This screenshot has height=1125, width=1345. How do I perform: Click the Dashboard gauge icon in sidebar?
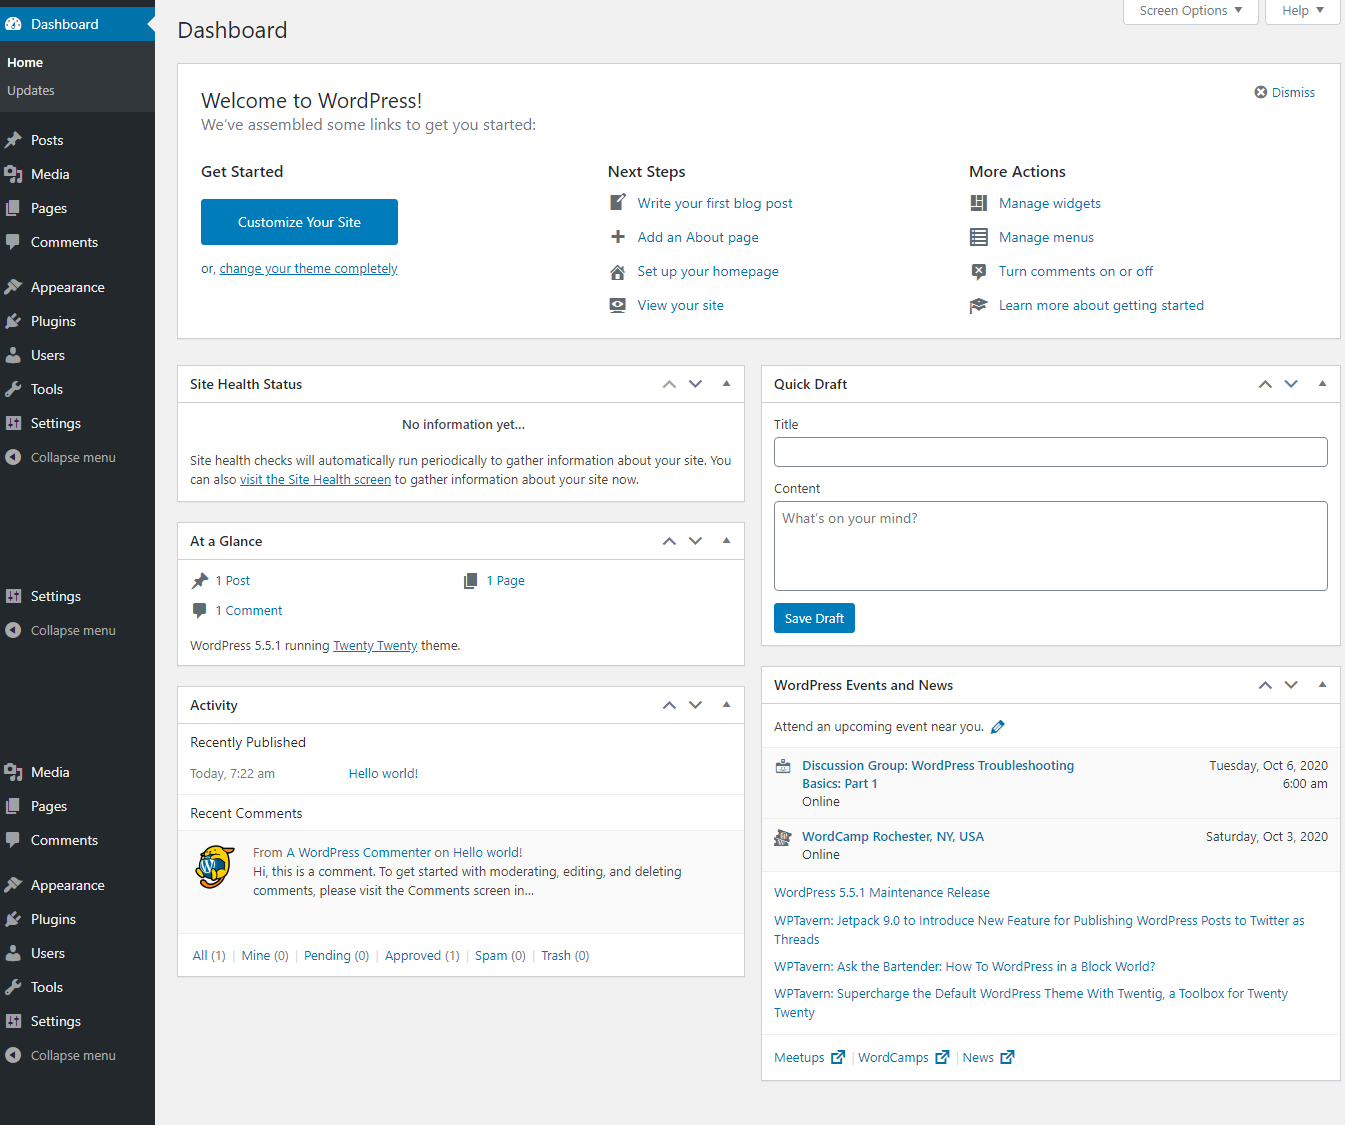[x=13, y=24]
